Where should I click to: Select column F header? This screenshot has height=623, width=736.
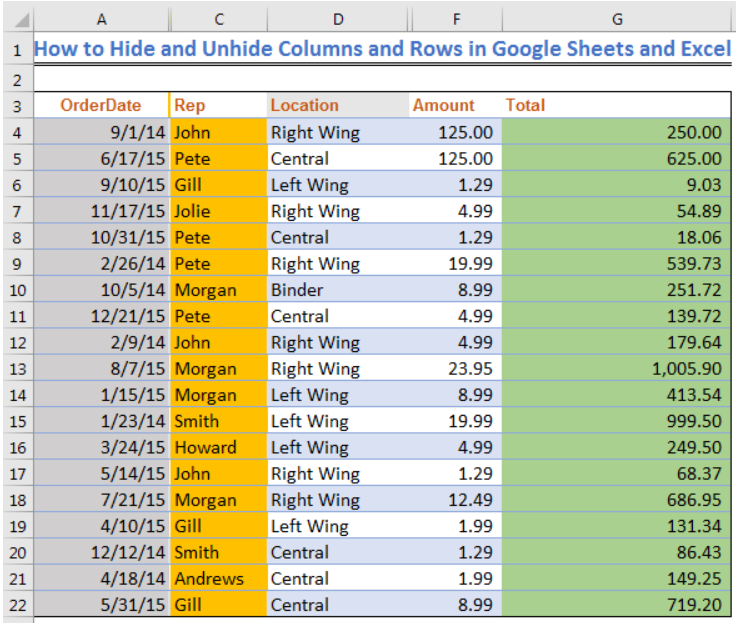457,19
